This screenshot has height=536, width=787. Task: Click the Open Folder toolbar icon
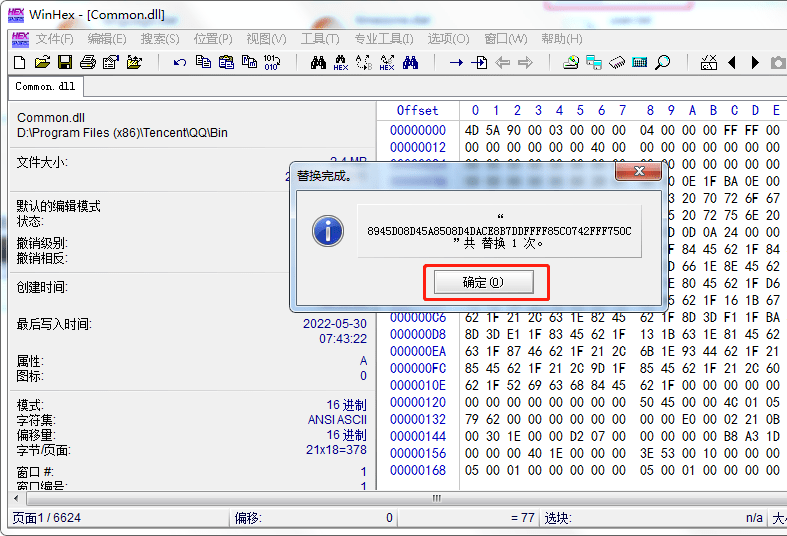click(134, 63)
